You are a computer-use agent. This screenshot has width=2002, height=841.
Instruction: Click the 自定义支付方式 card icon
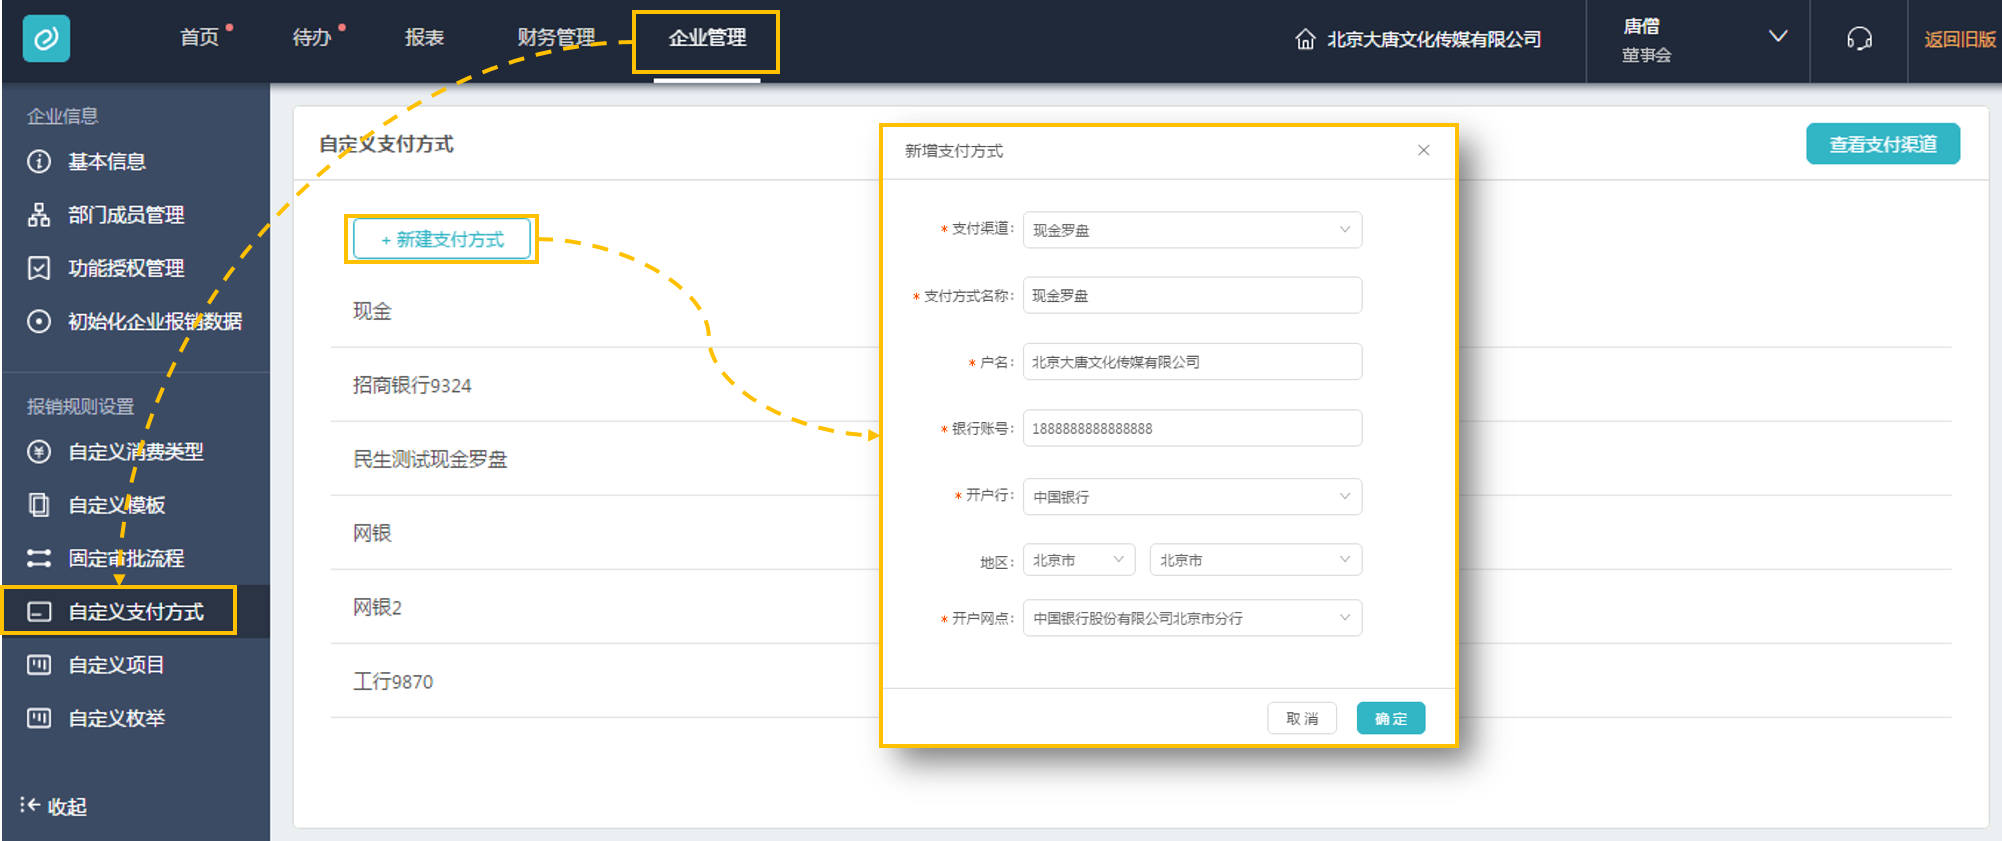[x=39, y=611]
